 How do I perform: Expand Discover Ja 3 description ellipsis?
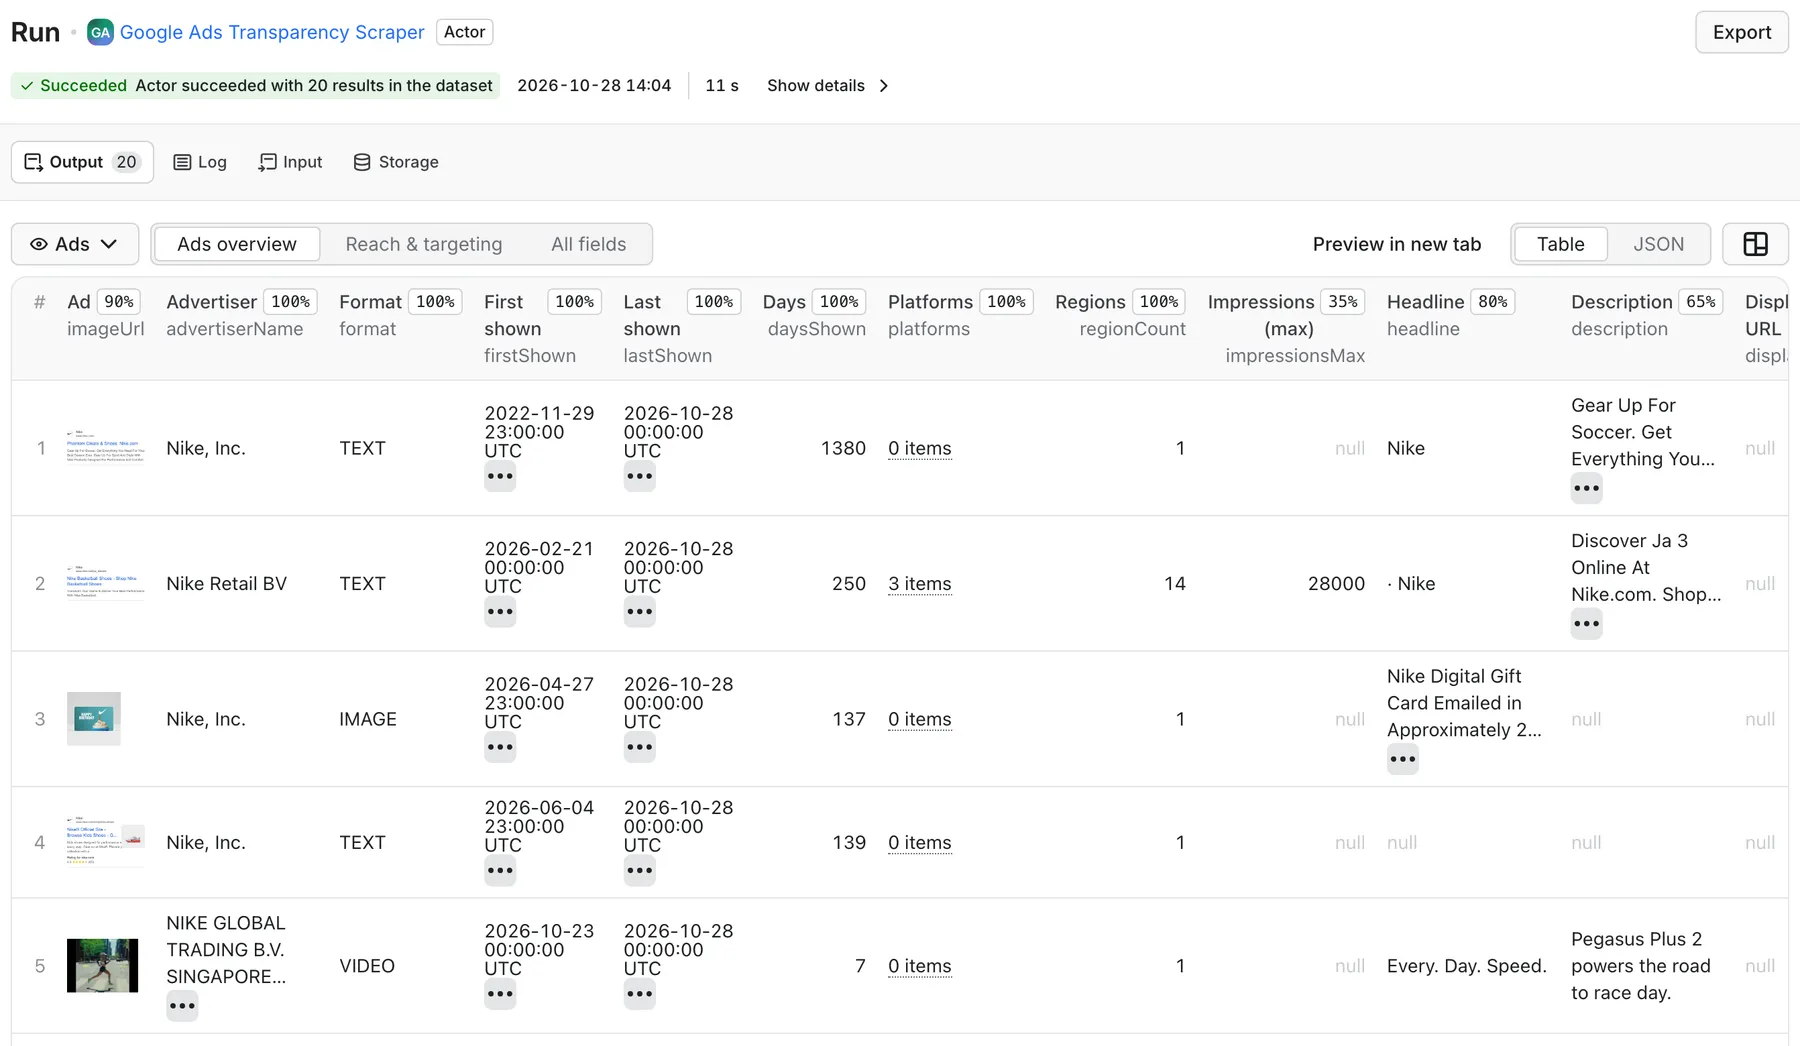point(1586,624)
